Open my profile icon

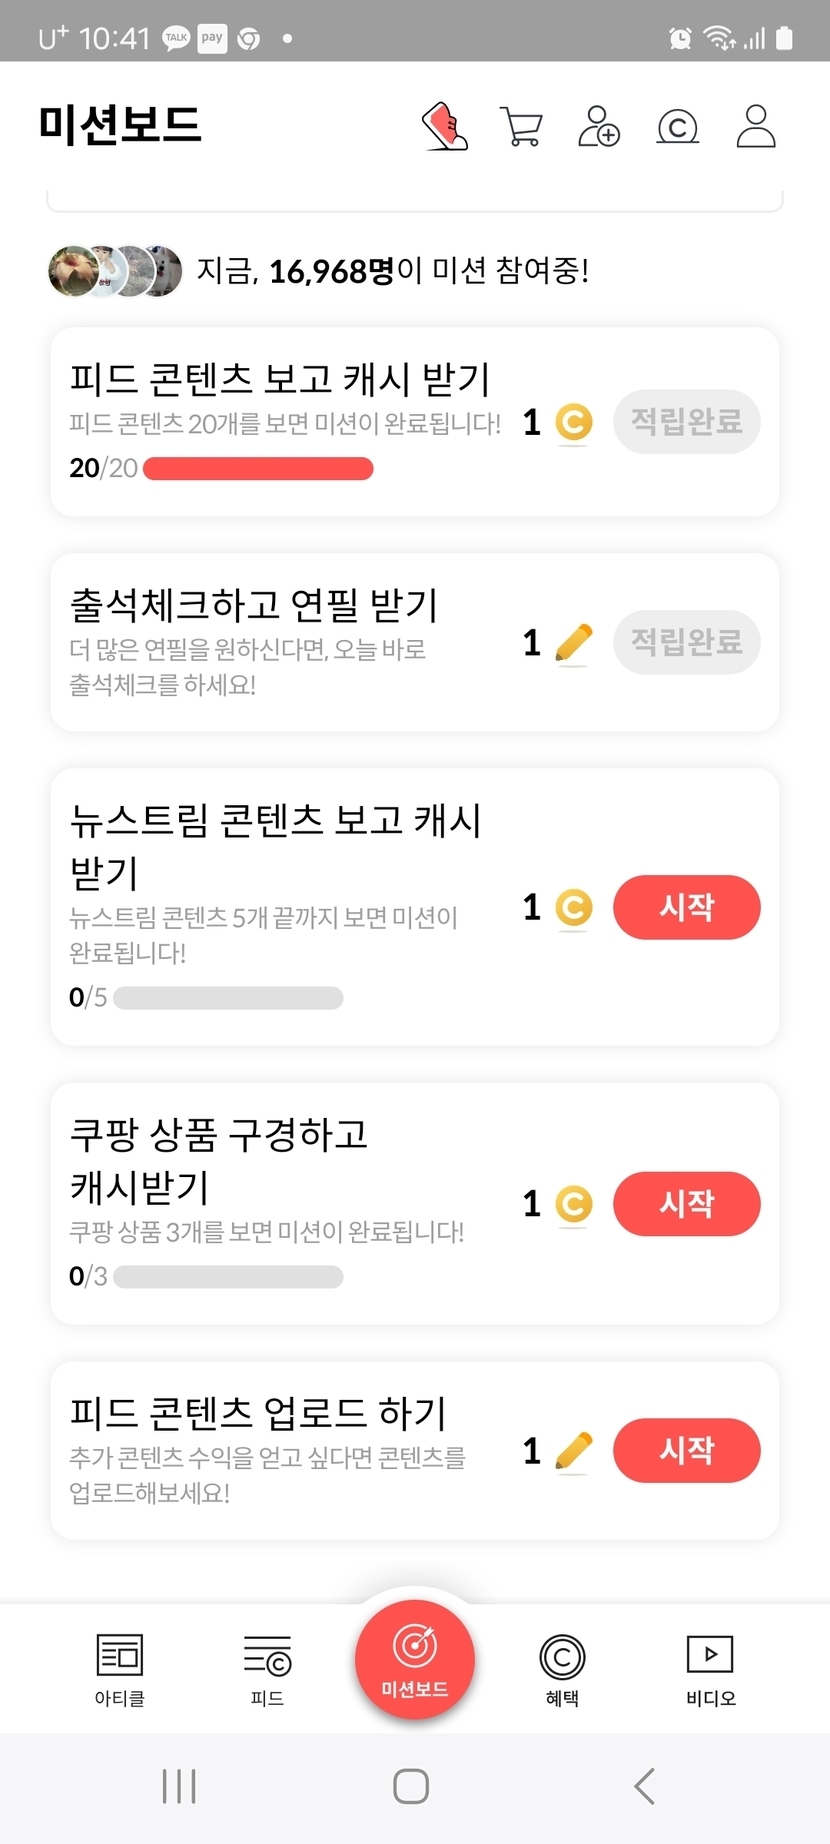click(x=756, y=127)
